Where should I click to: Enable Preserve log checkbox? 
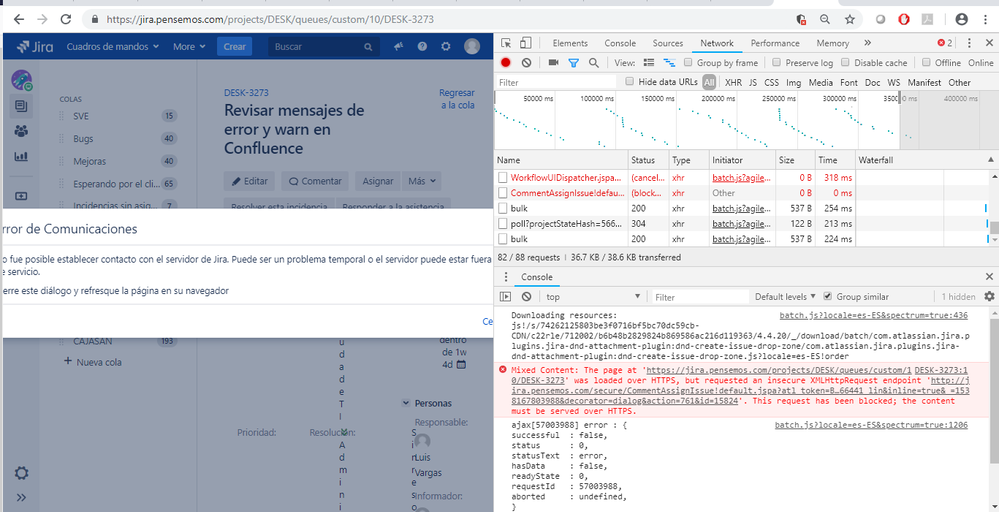coord(776,62)
